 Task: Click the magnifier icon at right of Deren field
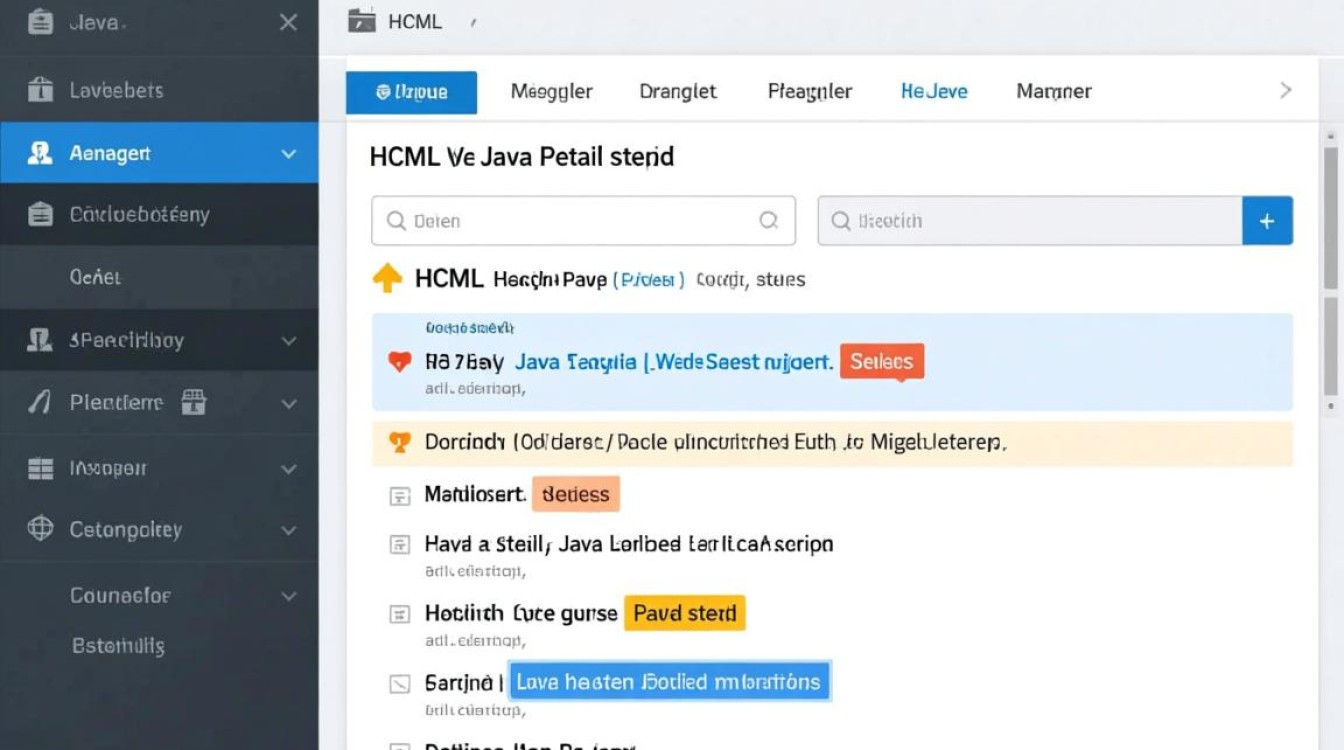click(768, 221)
